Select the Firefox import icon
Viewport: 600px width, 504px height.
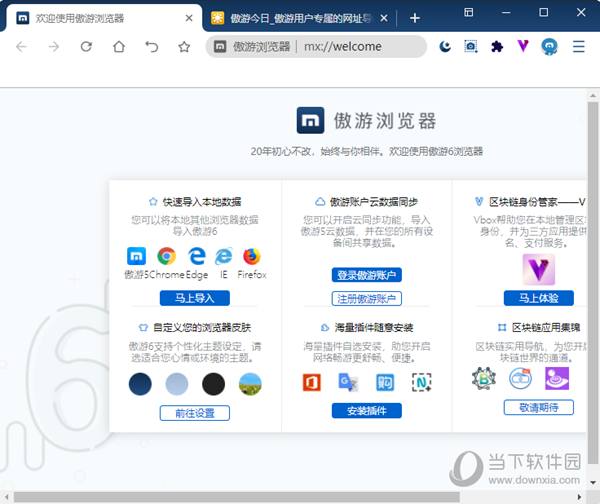(252, 256)
